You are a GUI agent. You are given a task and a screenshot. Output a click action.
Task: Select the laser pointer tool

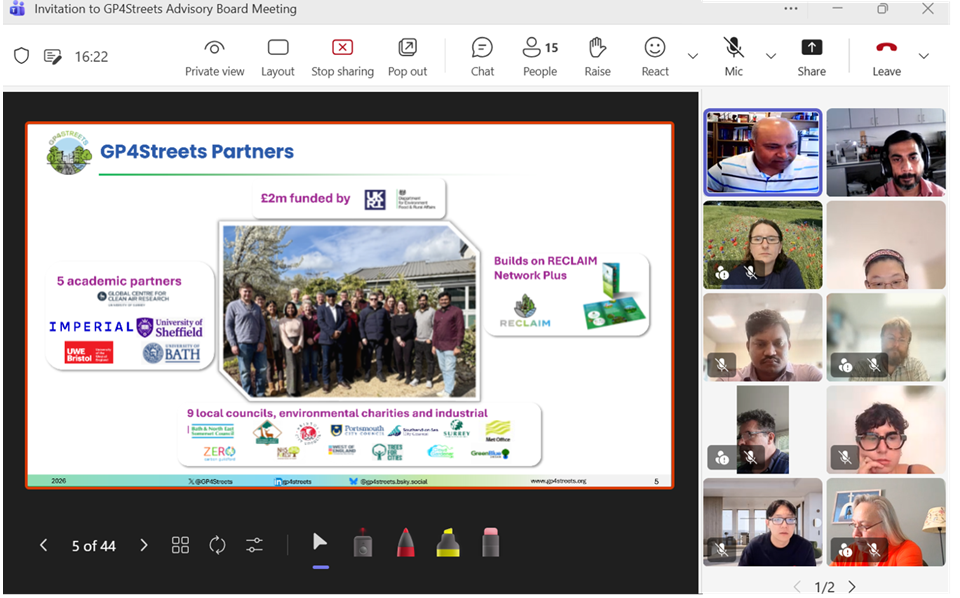(x=363, y=543)
